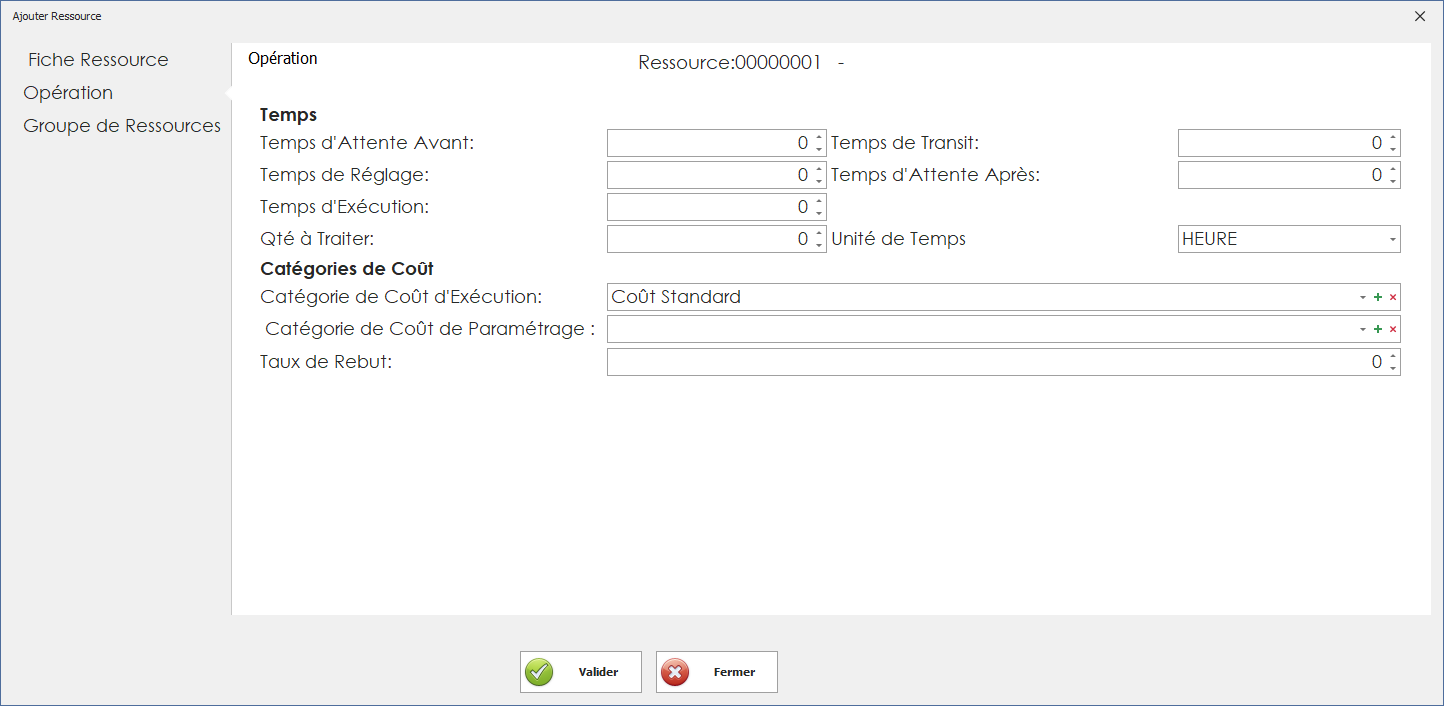Screen dimensions: 1444x706
Task: Decrease Temps de Réglage value with down arrow
Action: pos(819,181)
